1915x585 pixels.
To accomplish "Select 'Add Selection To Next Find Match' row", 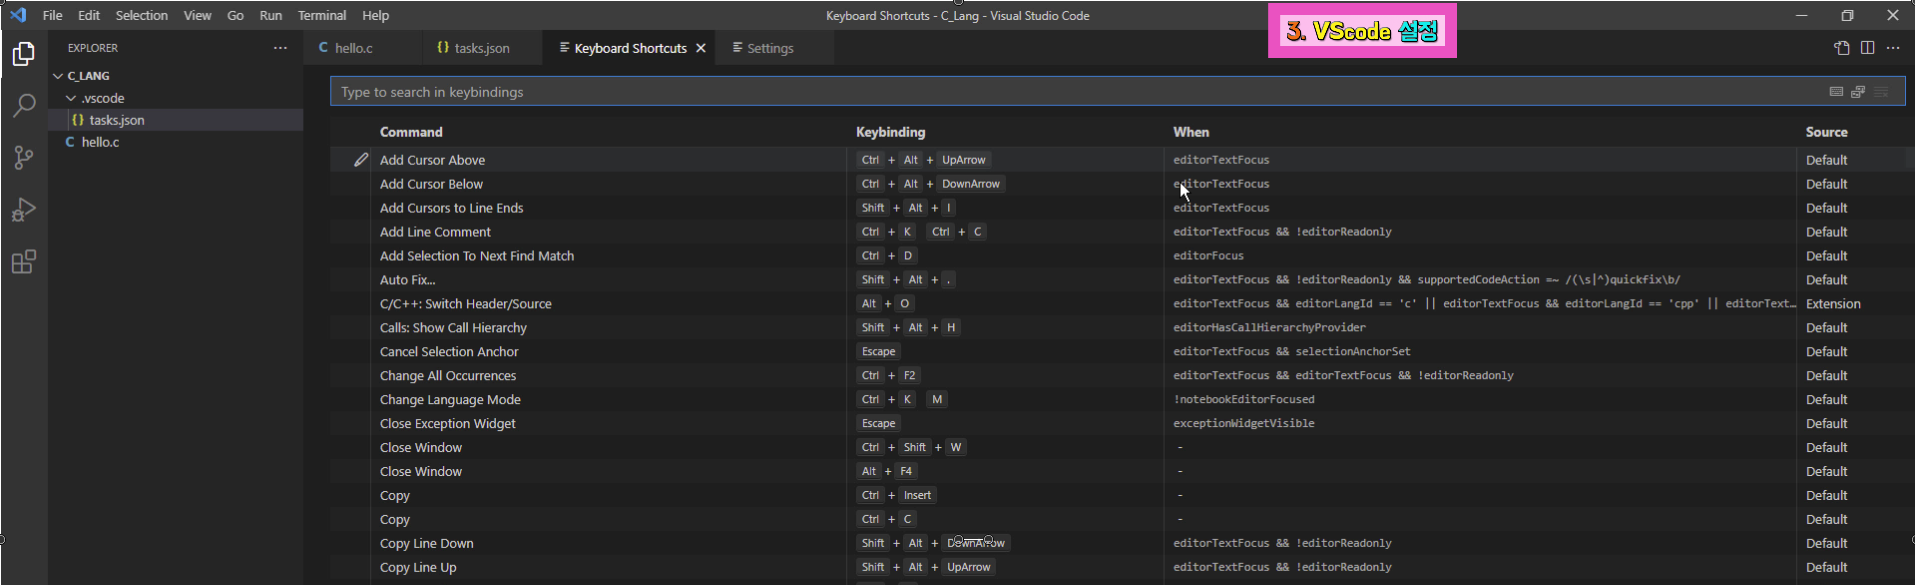I will pos(1122,256).
